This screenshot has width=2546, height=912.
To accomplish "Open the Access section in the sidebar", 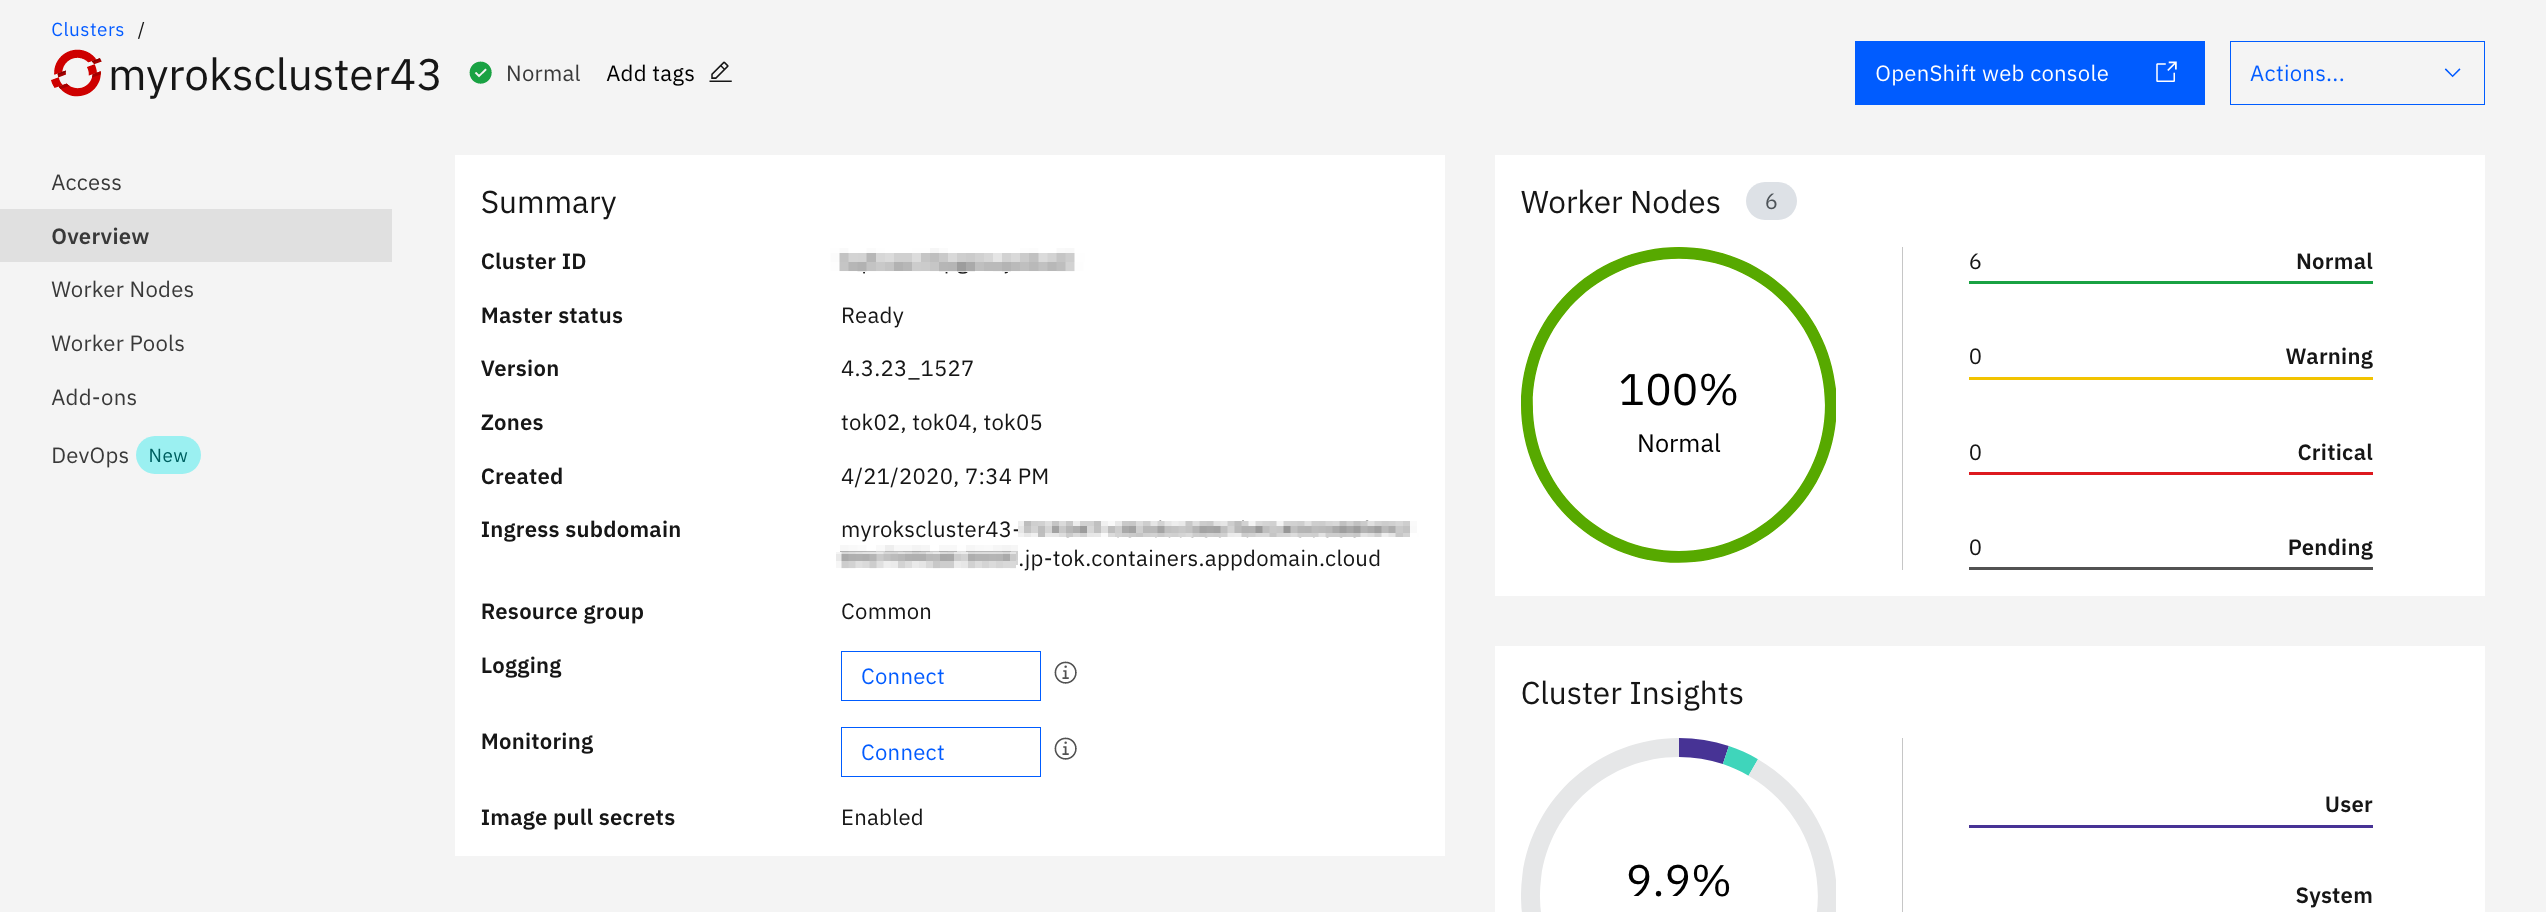I will point(87,183).
